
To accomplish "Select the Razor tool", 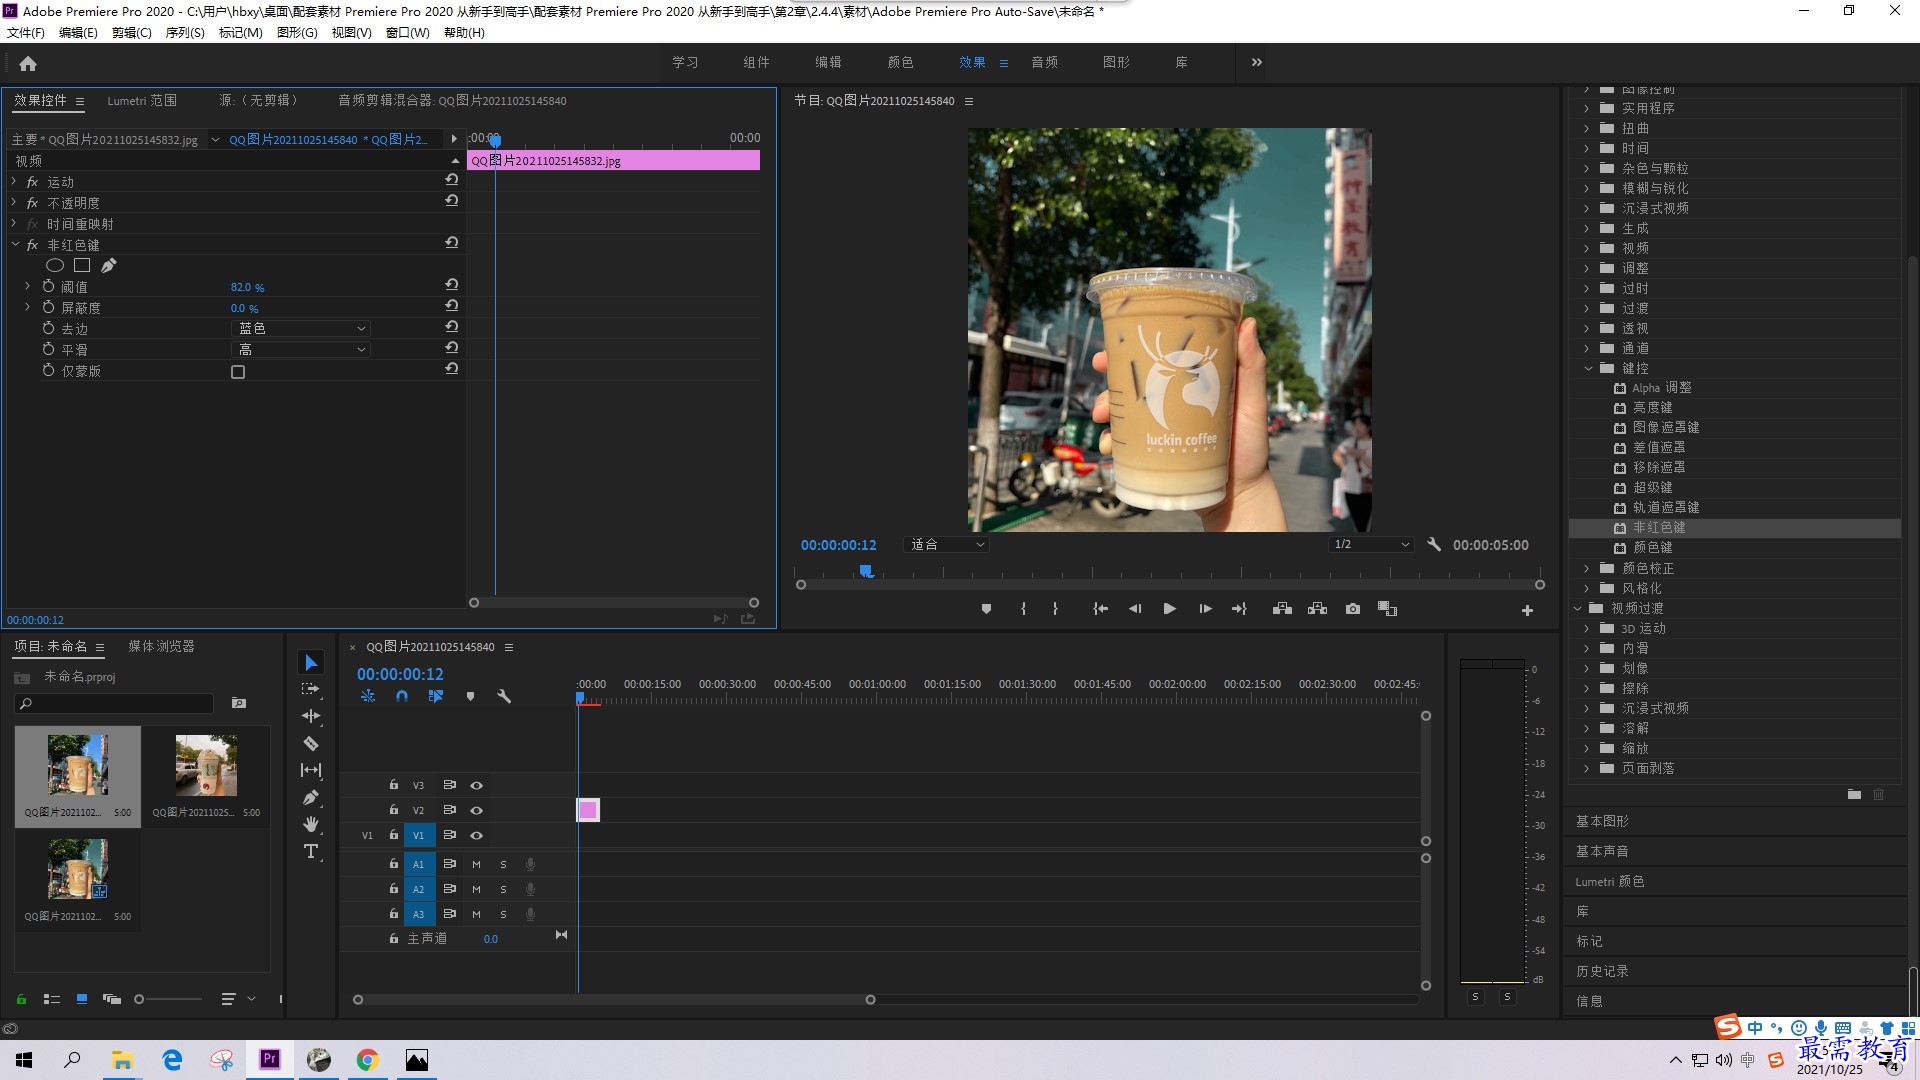I will pos(311,743).
